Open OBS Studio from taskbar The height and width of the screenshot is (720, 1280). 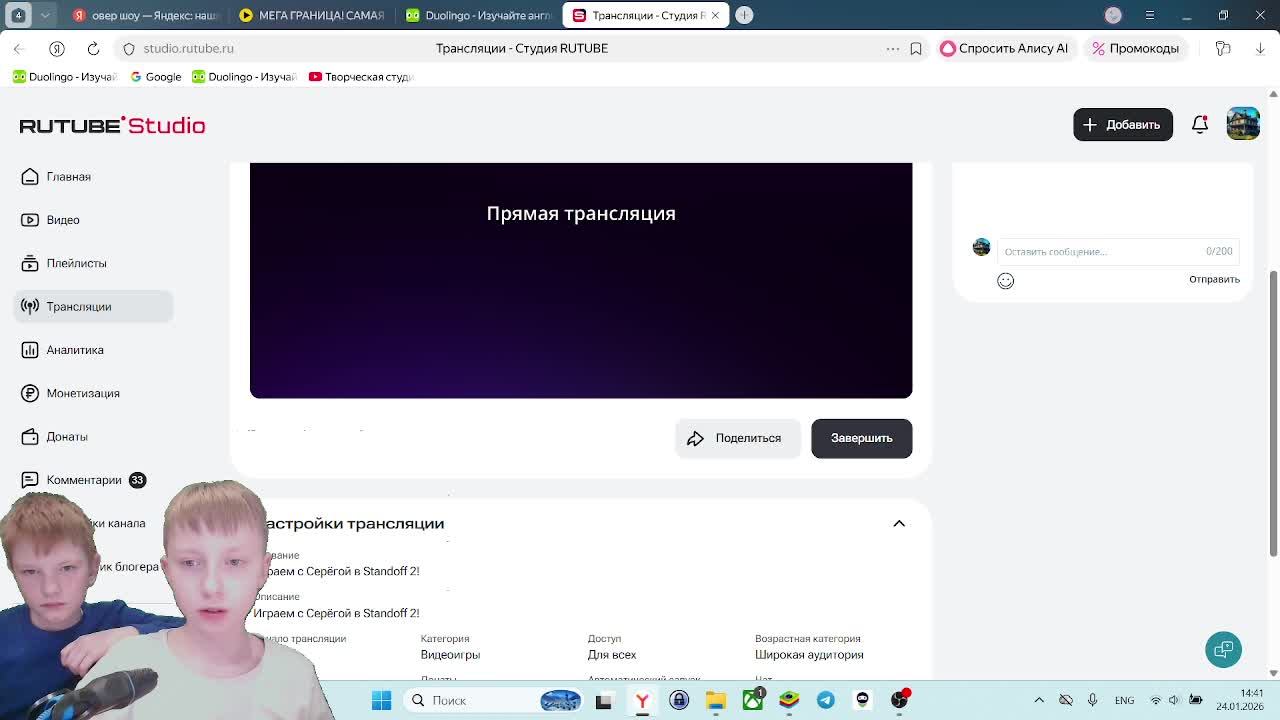pyautogui.click(x=899, y=700)
